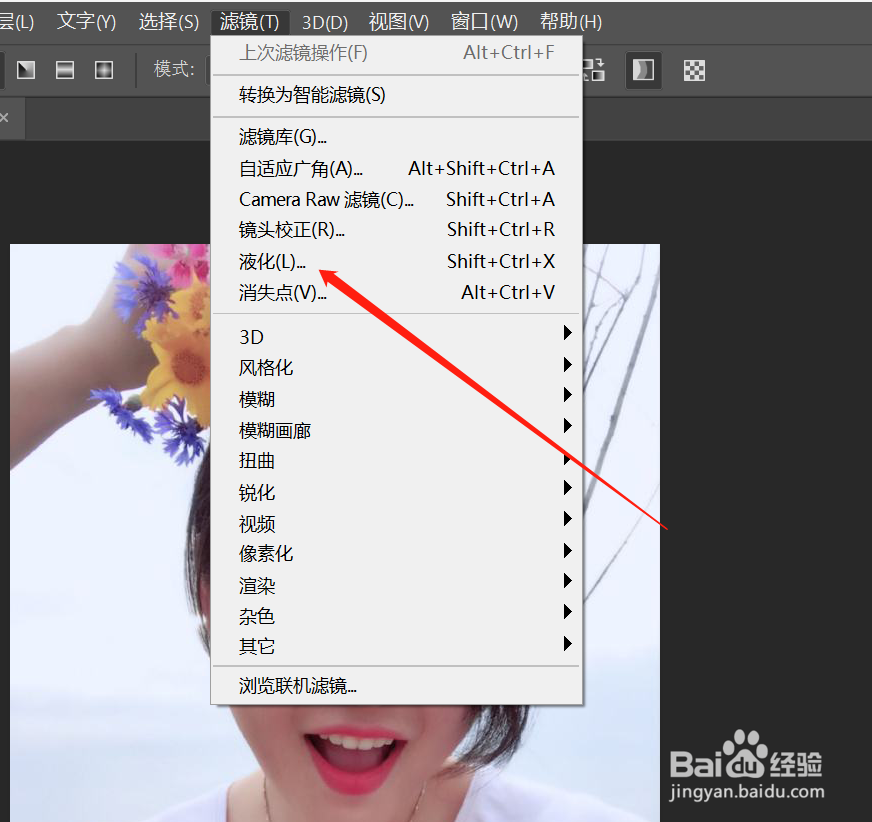Open the 帮助(H) menu
Screen dimensions: 872x822
pos(571,22)
